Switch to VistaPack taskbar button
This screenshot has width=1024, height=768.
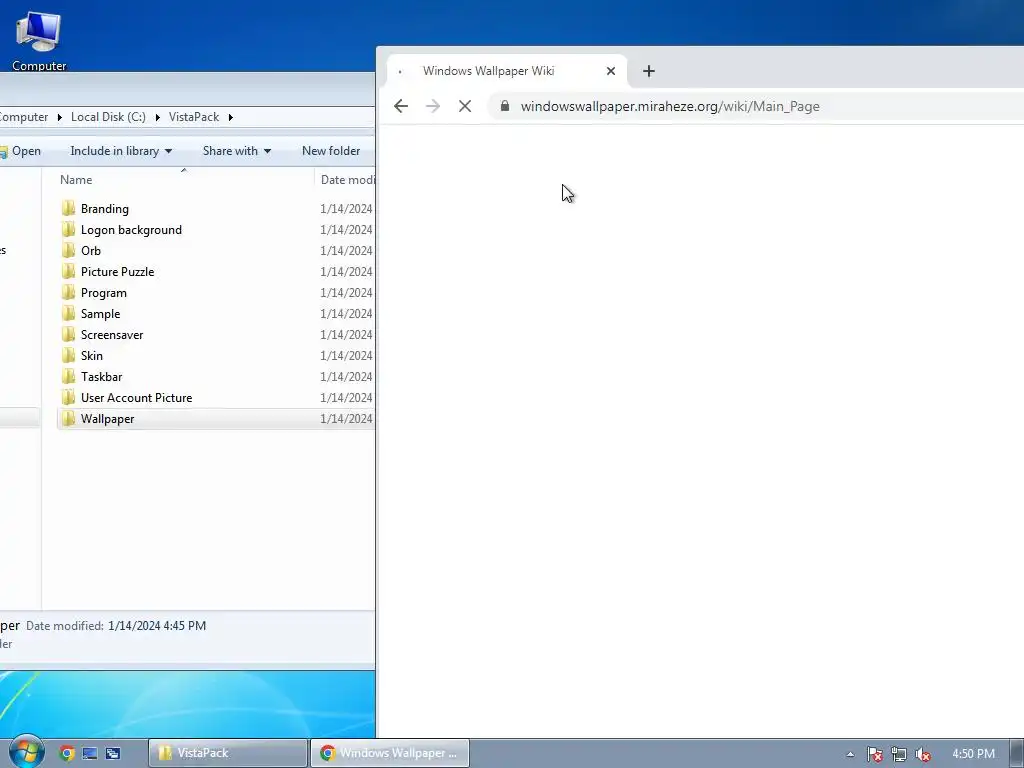tap(228, 753)
